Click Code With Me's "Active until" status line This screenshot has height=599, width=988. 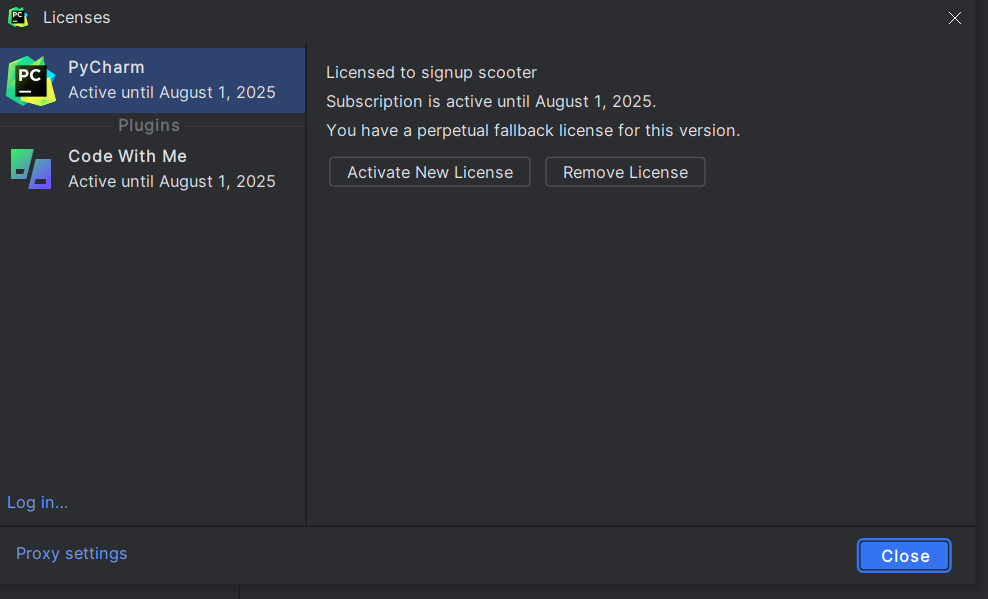171,182
